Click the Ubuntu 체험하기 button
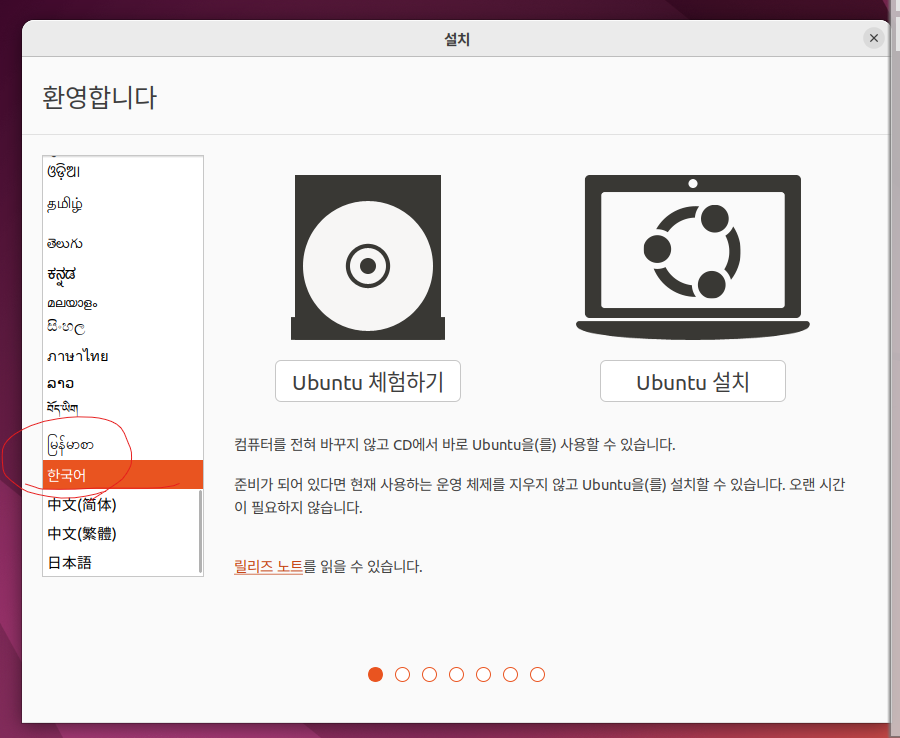This screenshot has width=900, height=738. (368, 381)
